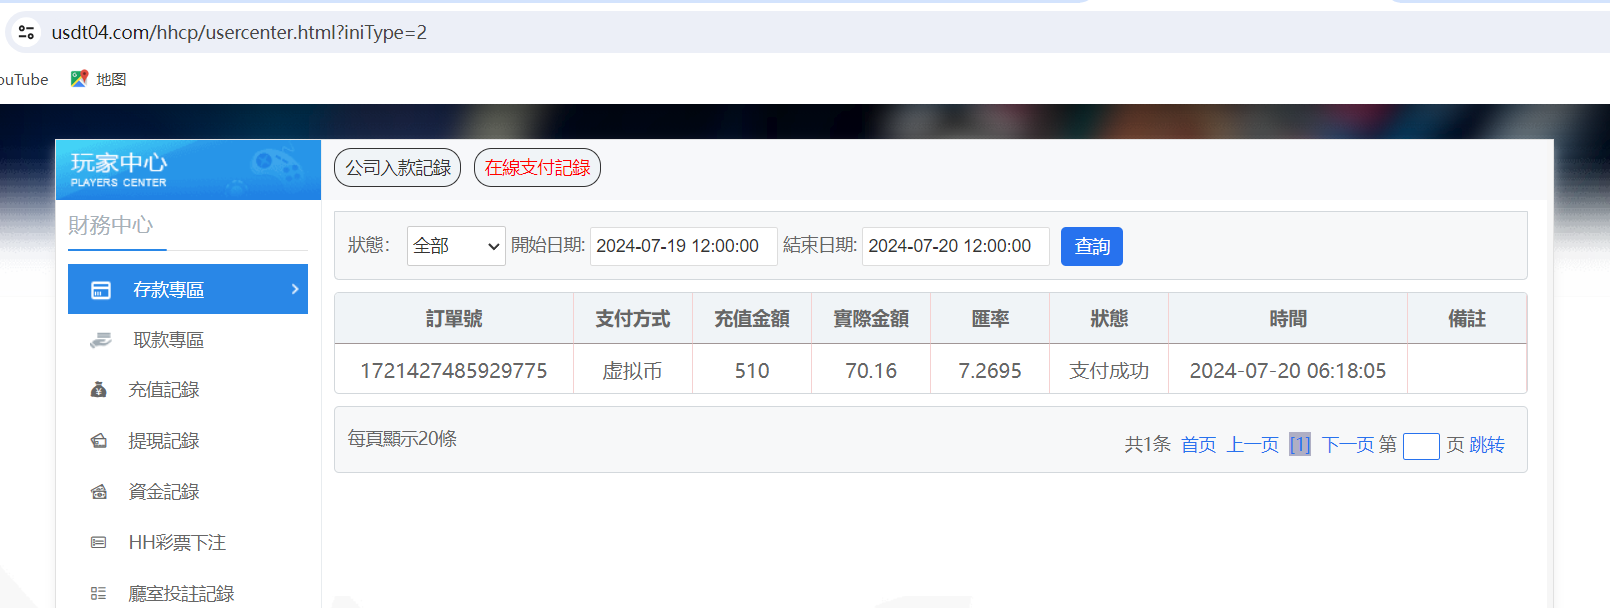The height and width of the screenshot is (608, 1610).
Task: Click 下一页 next page link
Action: 1348,445
